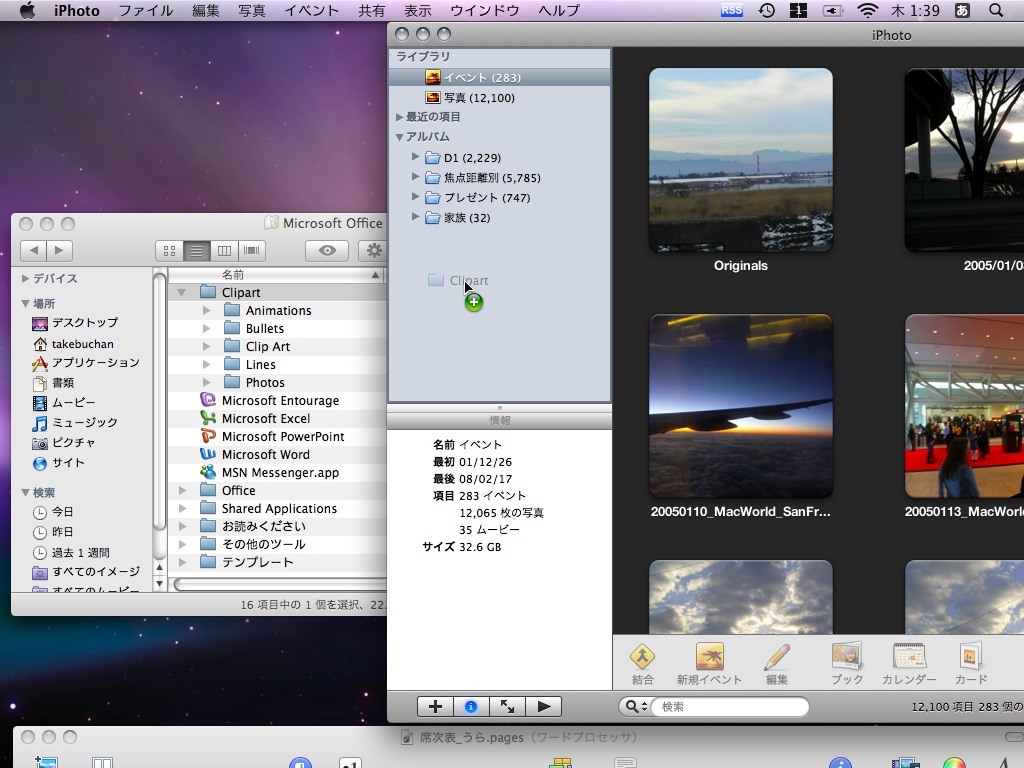This screenshot has height=768, width=1024.
Task: Click the Wi-Fi status icon
Action: coord(867,10)
